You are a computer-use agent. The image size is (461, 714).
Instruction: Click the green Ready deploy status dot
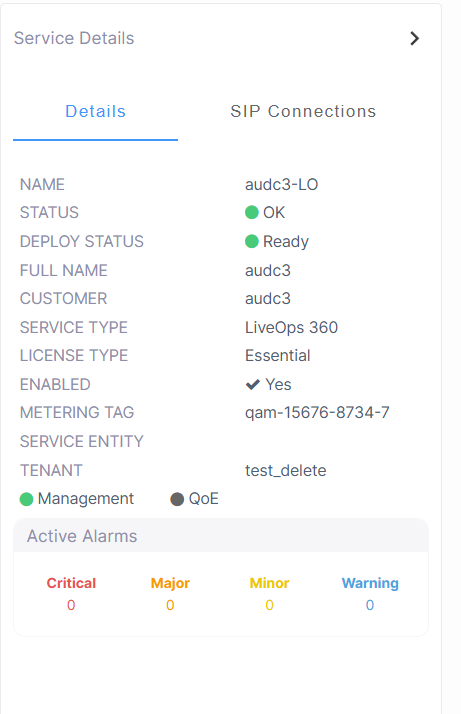[251, 241]
